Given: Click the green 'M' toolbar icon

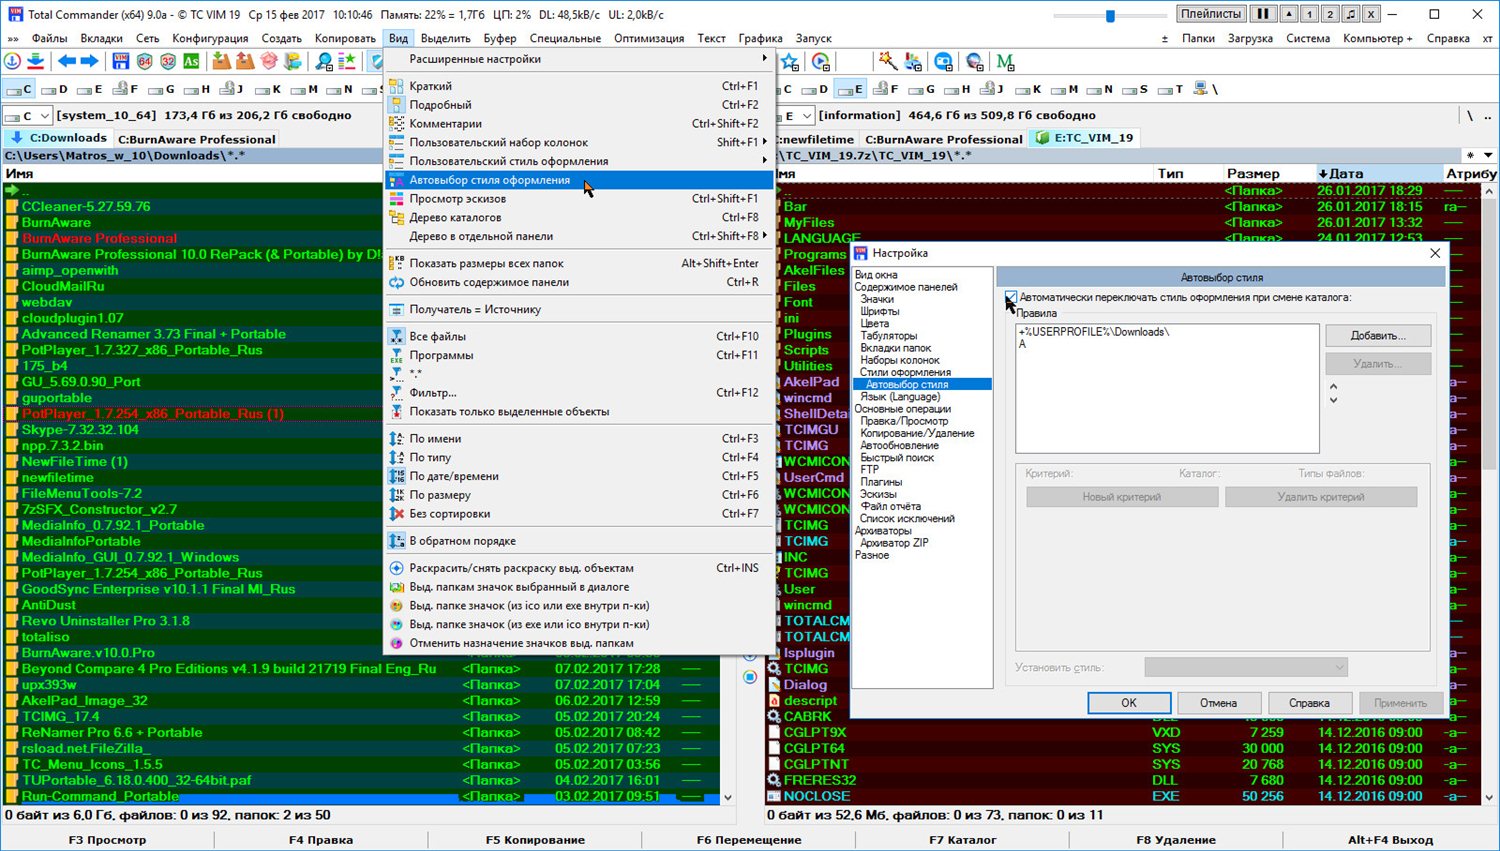Looking at the screenshot, I should tap(1005, 62).
